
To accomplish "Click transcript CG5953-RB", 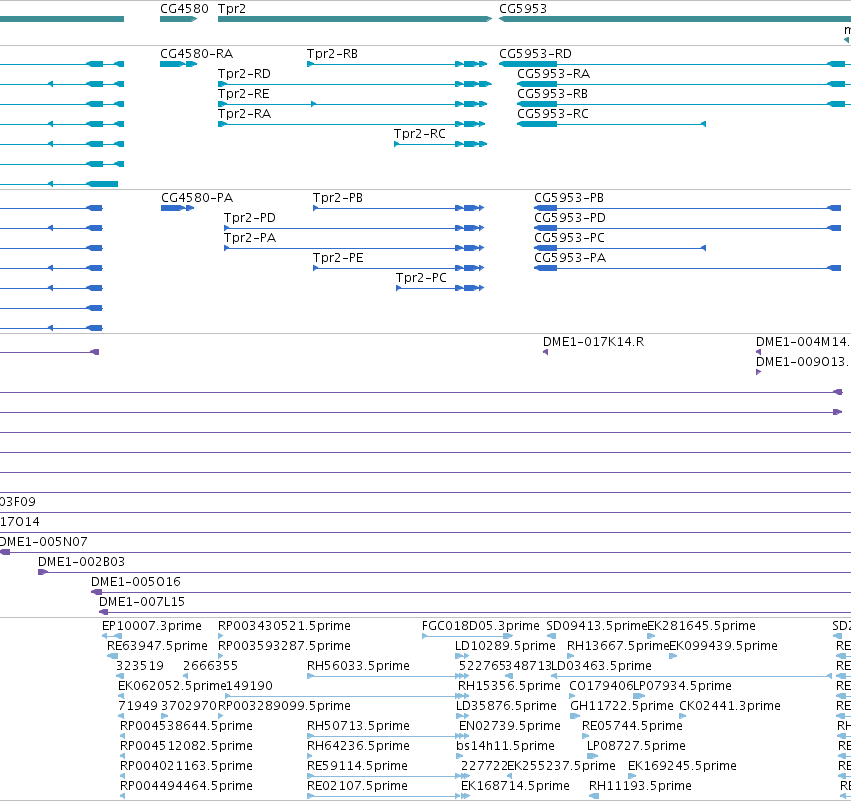I will (x=552, y=94).
